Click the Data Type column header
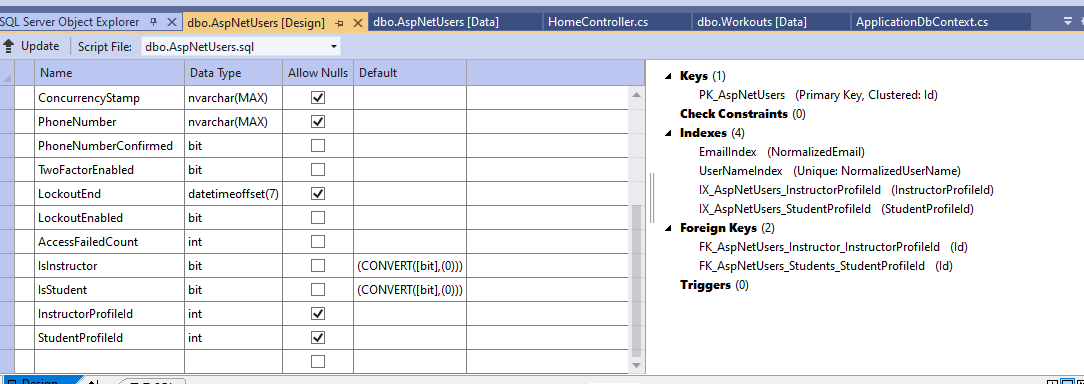The width and height of the screenshot is (1084, 384). pos(233,73)
